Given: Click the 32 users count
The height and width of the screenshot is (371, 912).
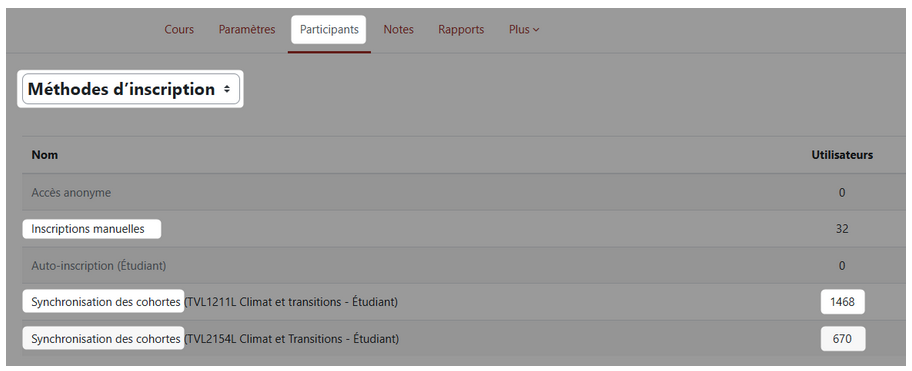Looking at the screenshot, I should click(842, 229).
